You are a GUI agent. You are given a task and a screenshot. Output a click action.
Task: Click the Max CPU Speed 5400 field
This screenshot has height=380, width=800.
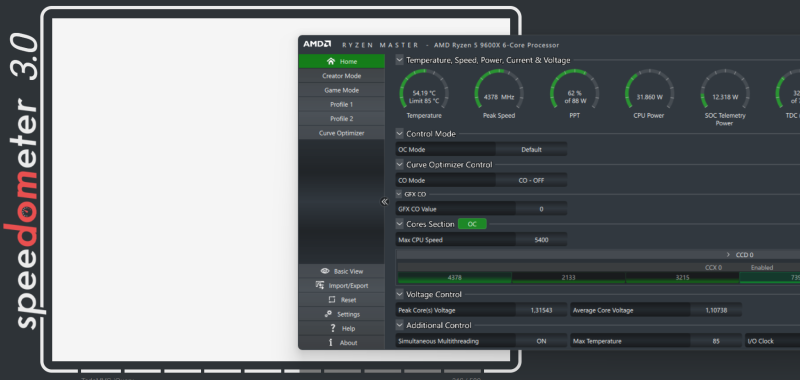[x=541, y=239]
